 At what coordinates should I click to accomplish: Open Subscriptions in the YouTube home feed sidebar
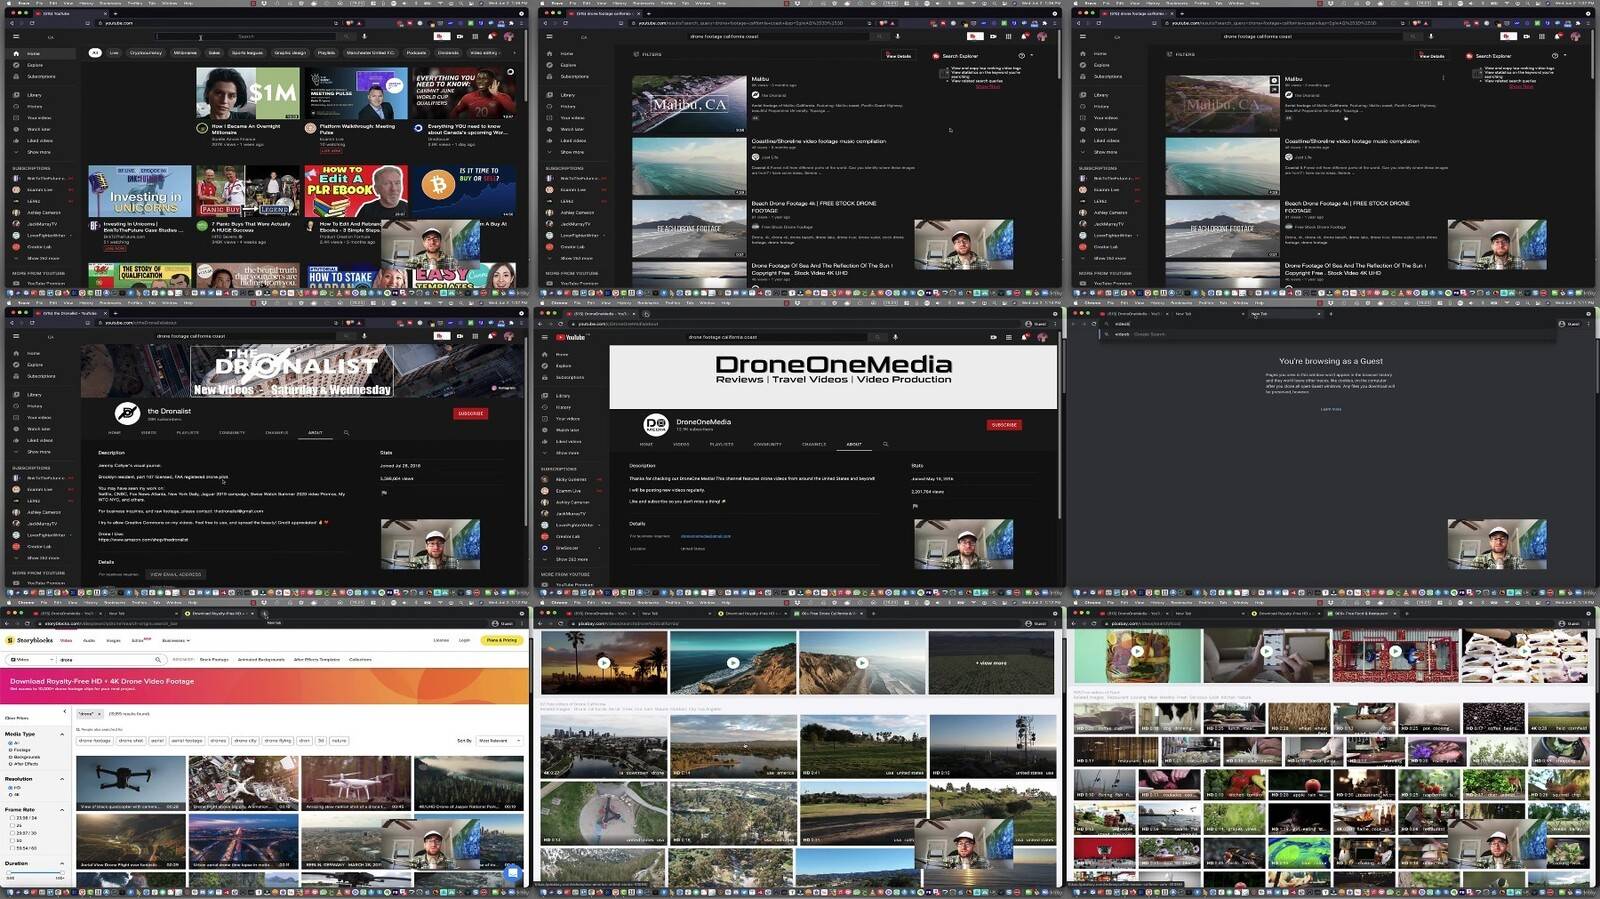34,76
